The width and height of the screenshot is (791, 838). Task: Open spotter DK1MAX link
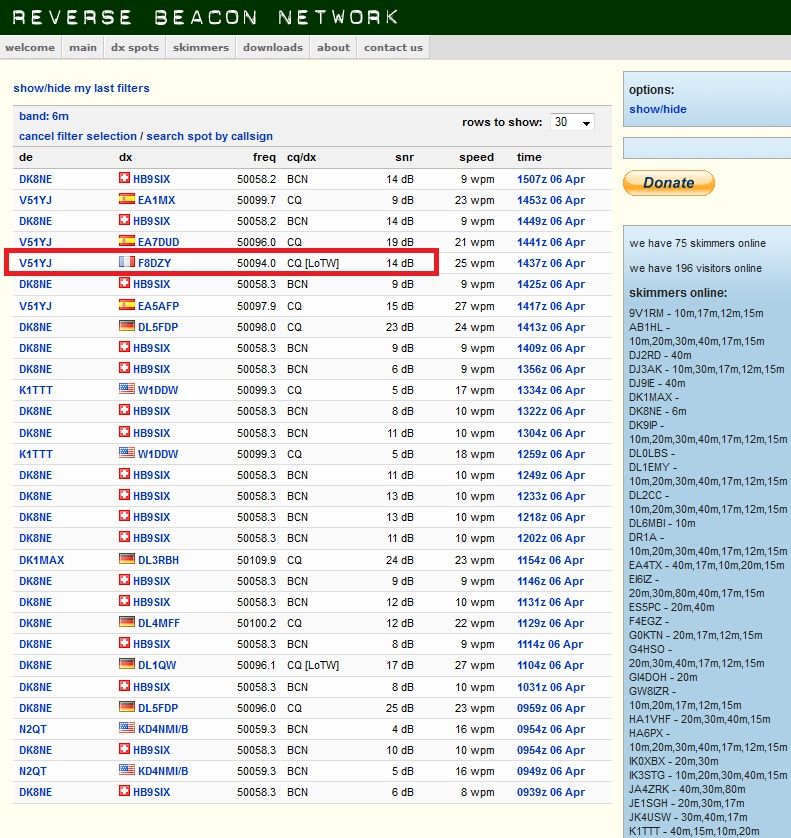42,560
